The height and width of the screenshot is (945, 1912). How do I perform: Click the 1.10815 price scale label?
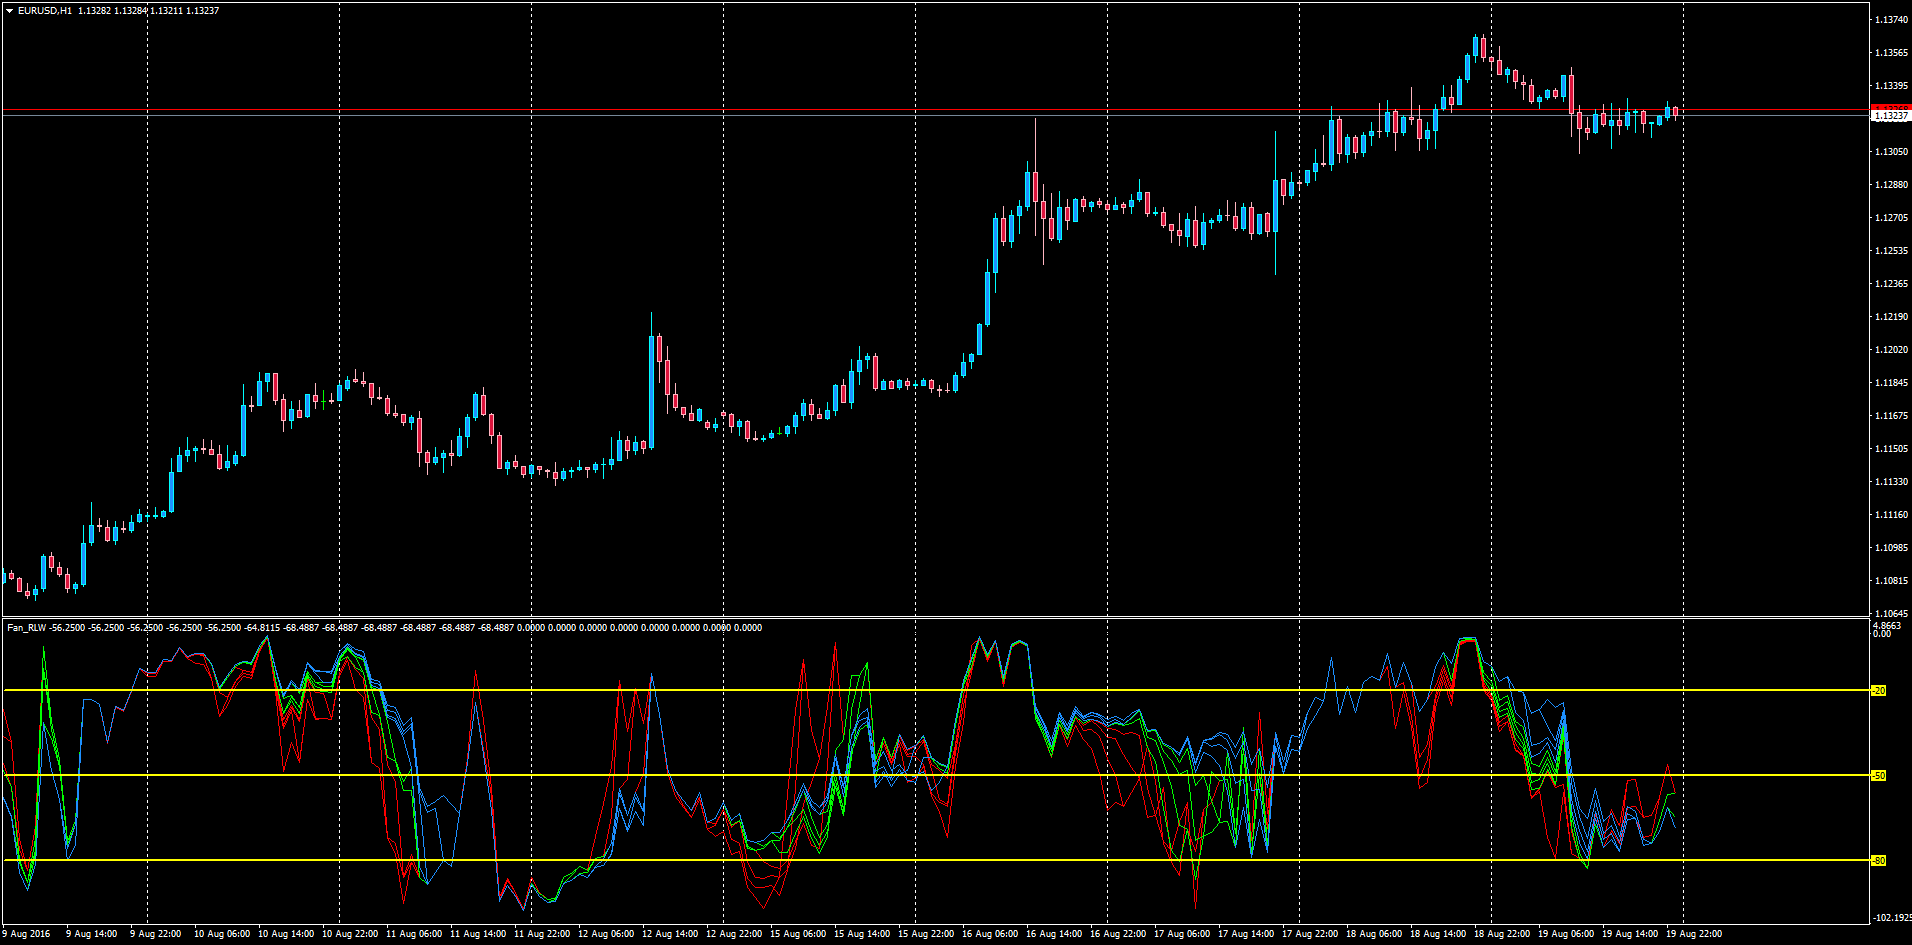tap(1891, 581)
